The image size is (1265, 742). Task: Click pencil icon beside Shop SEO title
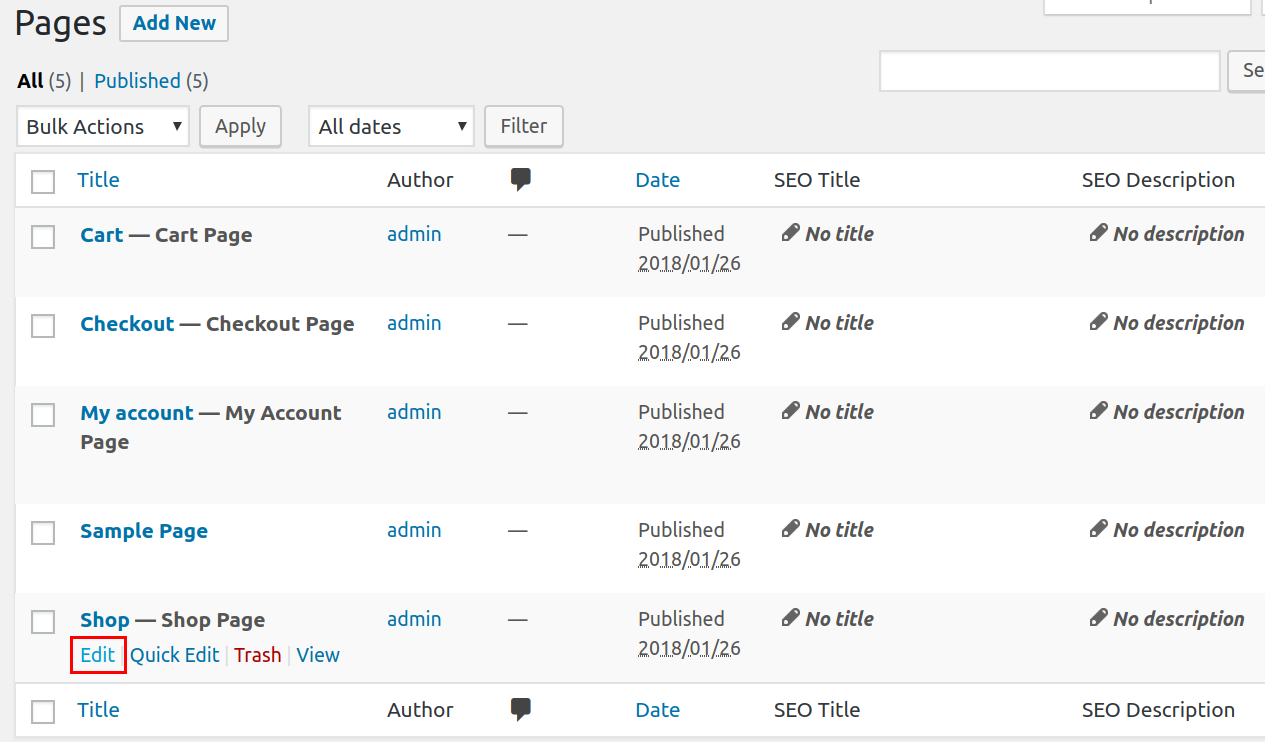[791, 618]
